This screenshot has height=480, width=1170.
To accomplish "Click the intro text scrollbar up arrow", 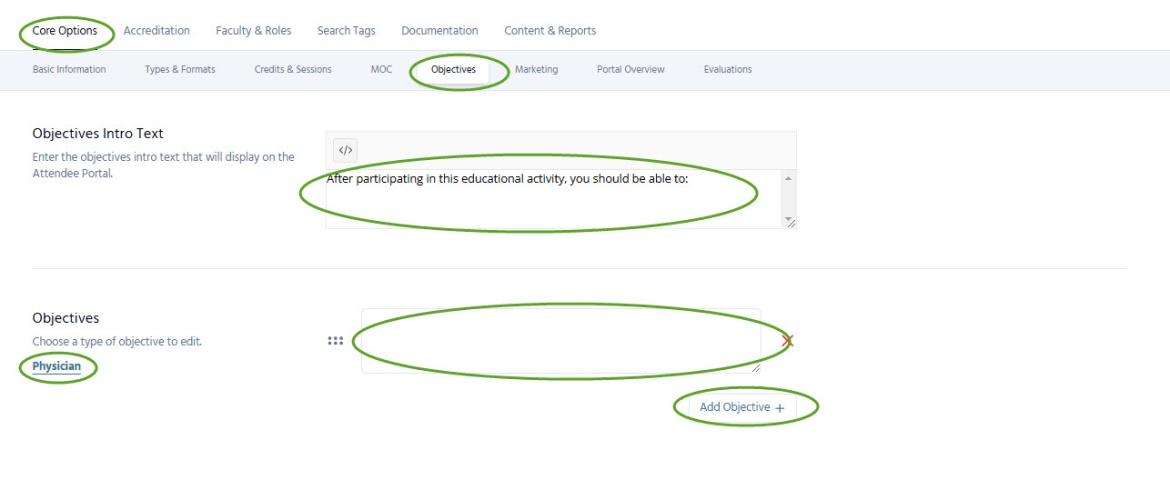I will point(788,179).
